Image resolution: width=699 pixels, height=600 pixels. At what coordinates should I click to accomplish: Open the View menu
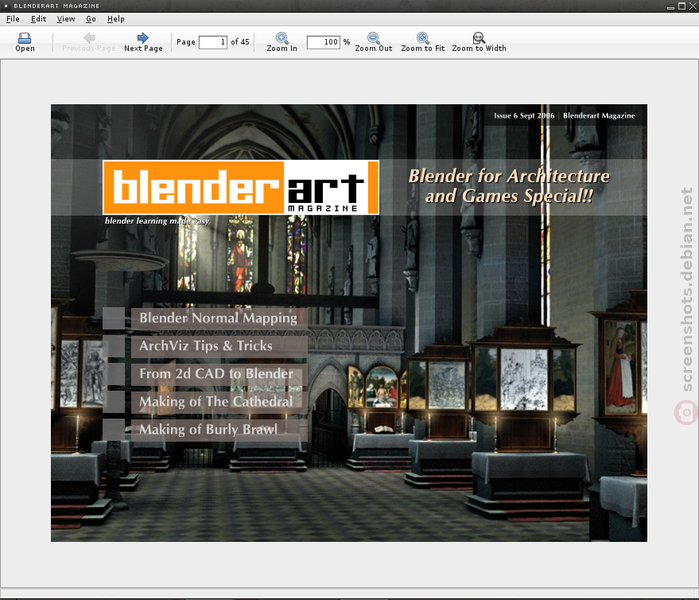[66, 19]
